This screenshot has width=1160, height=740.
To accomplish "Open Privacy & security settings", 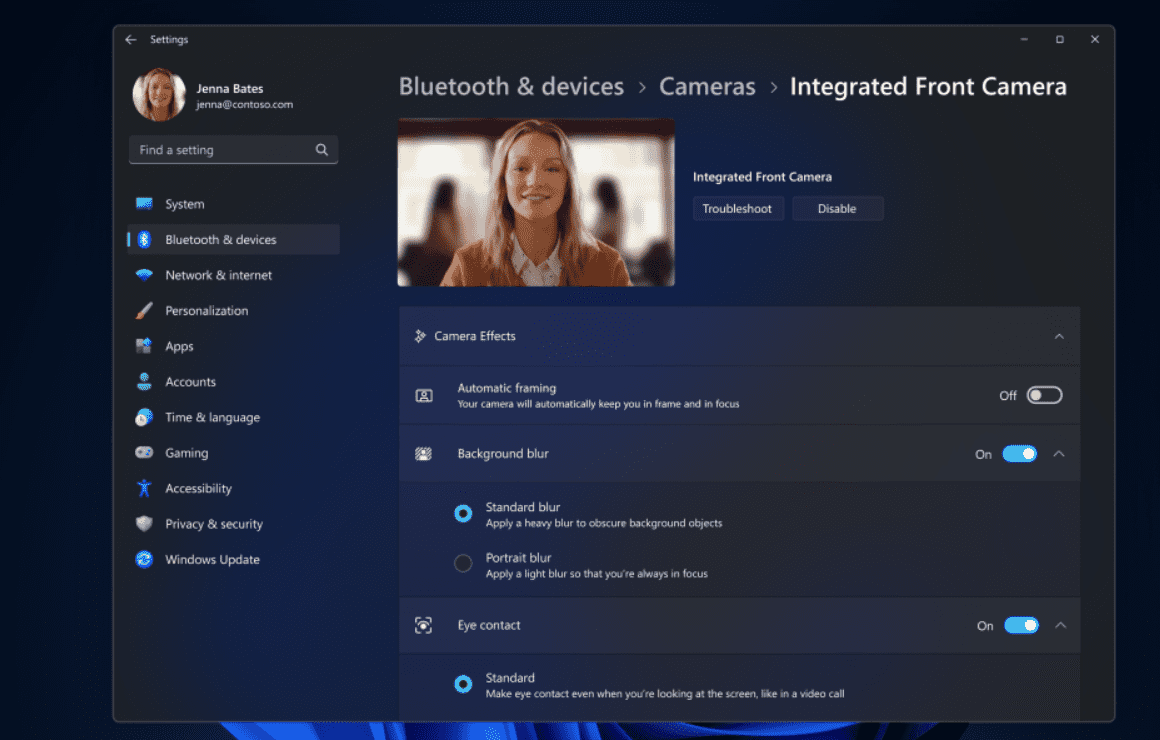I will [x=234, y=523].
